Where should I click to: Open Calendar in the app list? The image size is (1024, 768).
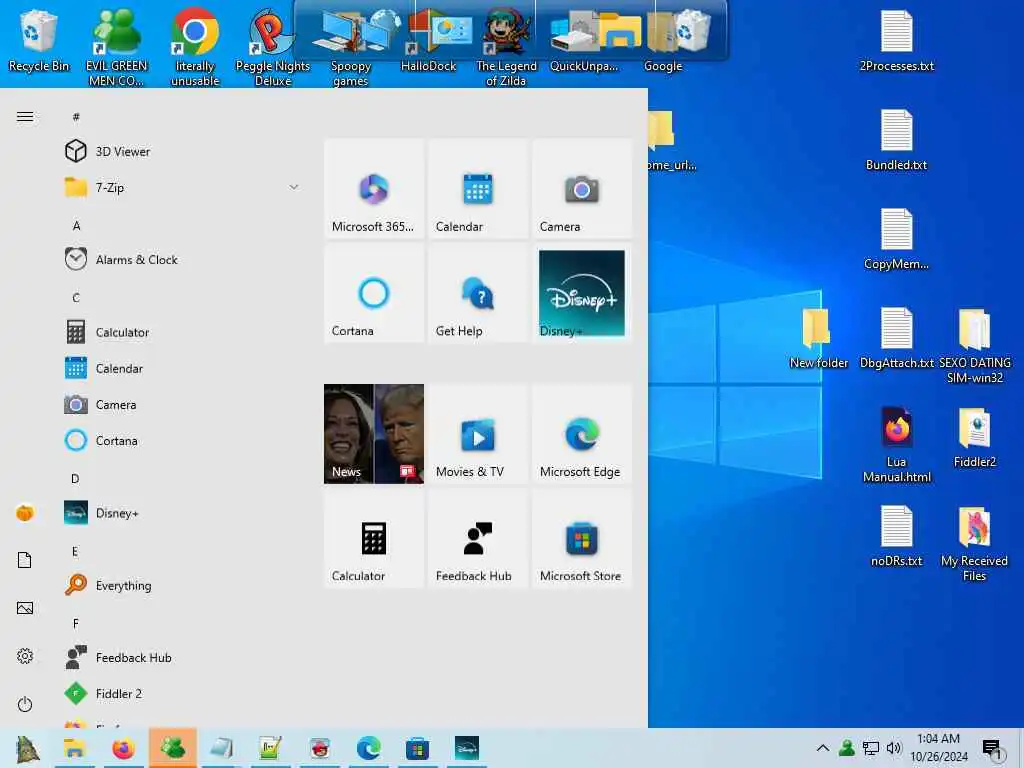(183, 368)
